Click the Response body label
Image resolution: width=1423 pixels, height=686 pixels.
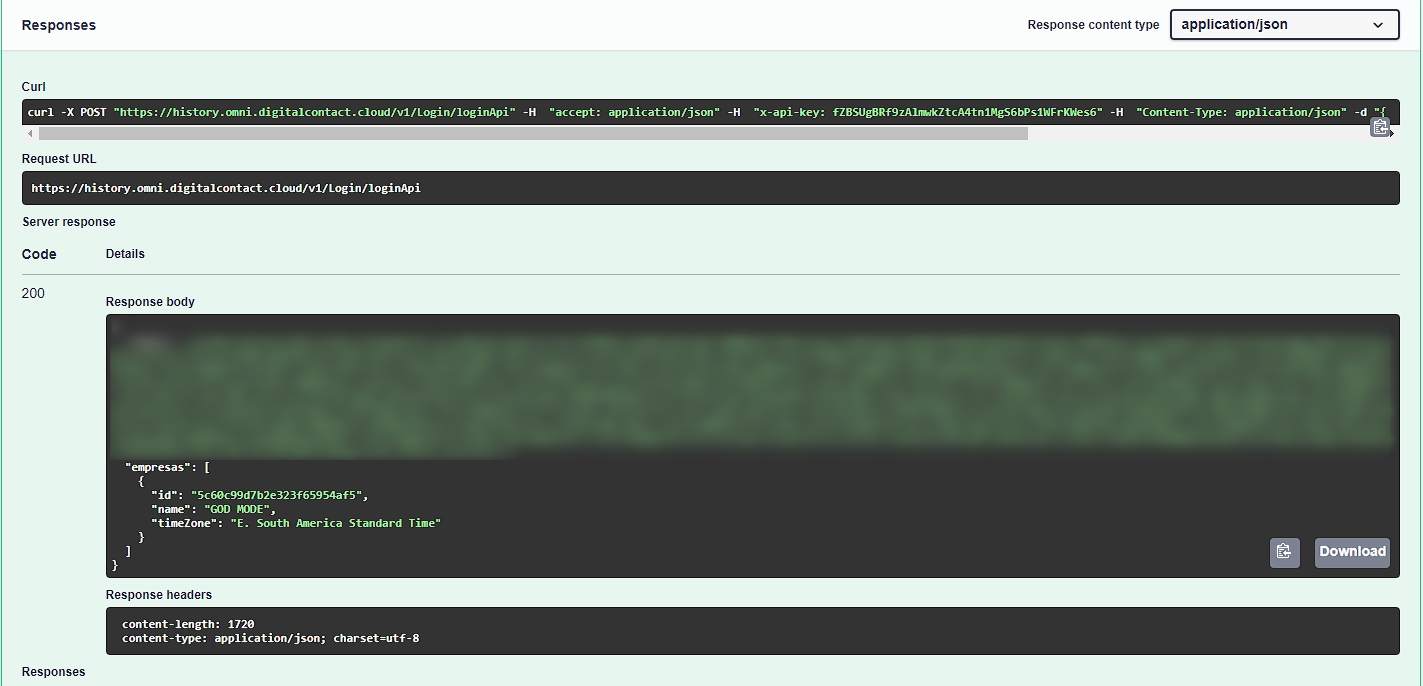coord(150,302)
